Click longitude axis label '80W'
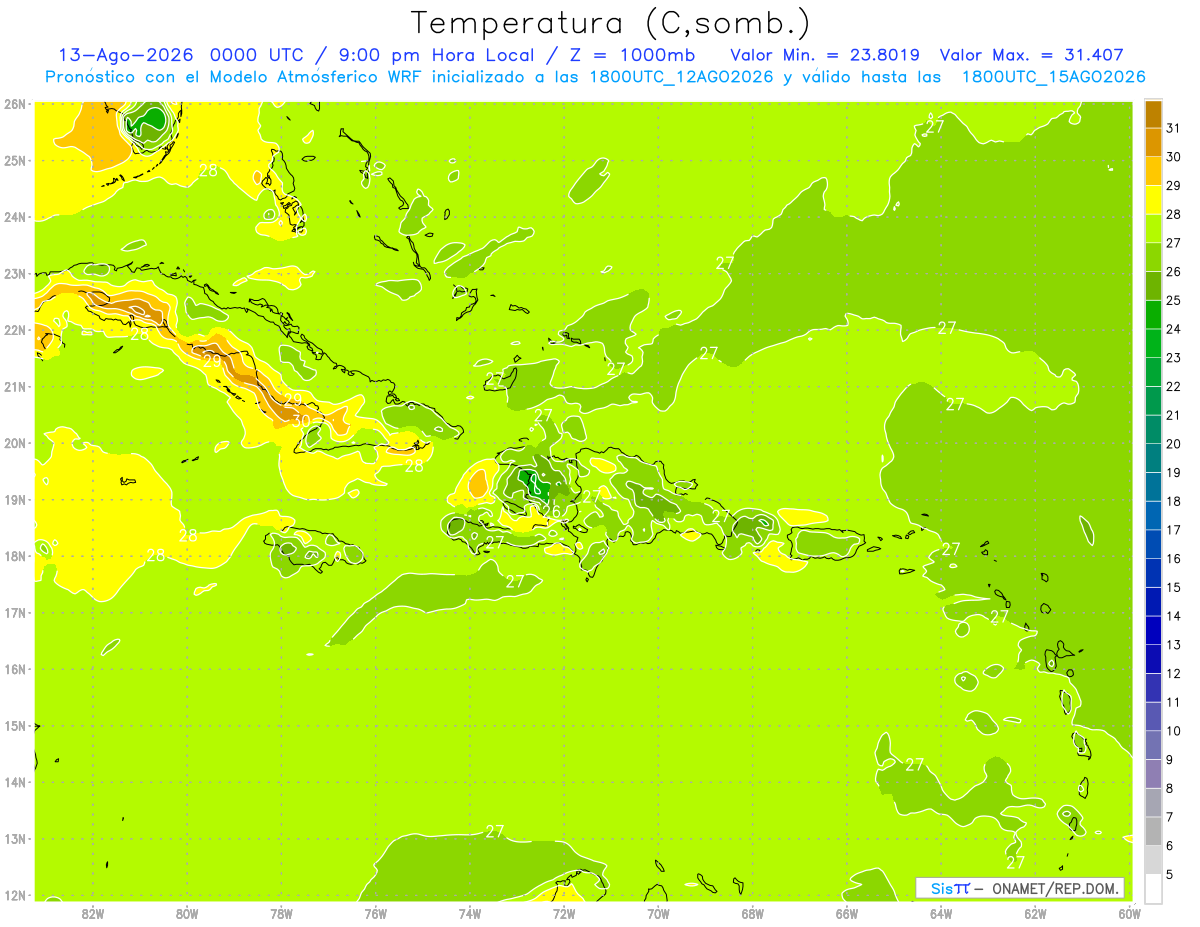Image resolution: width=1200 pixels, height=927 pixels. tap(187, 913)
